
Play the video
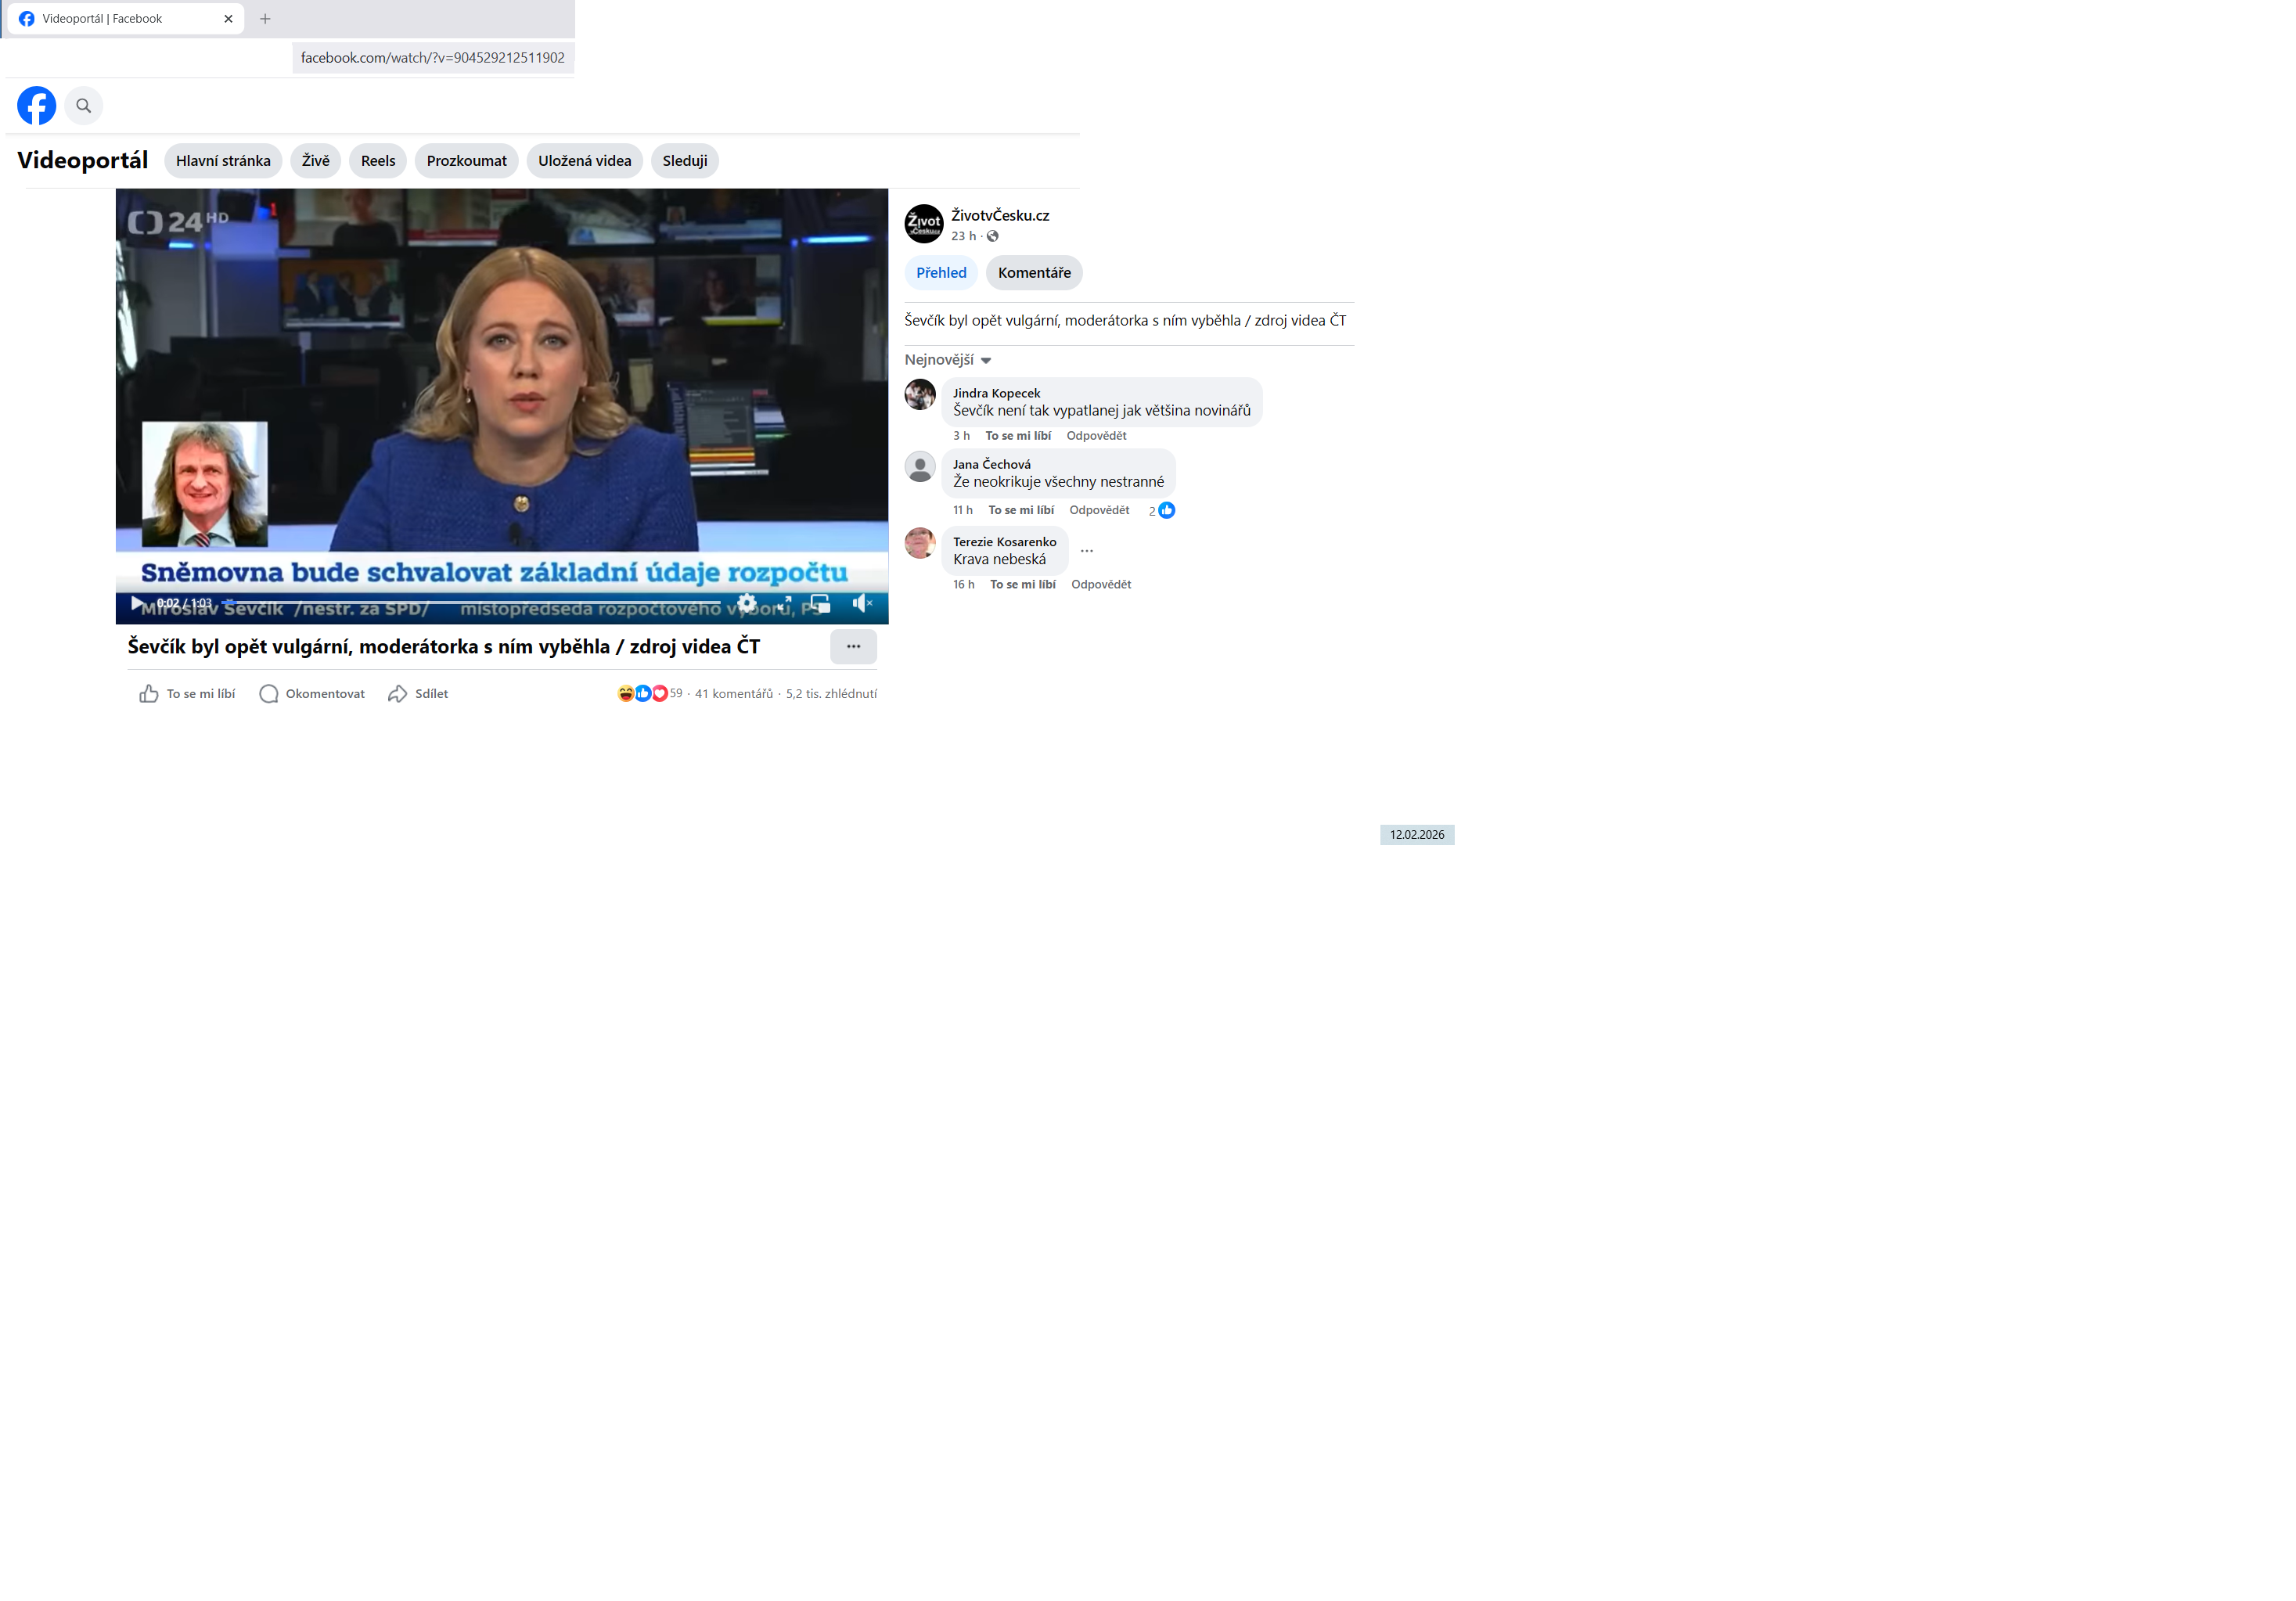pyautogui.click(x=137, y=603)
